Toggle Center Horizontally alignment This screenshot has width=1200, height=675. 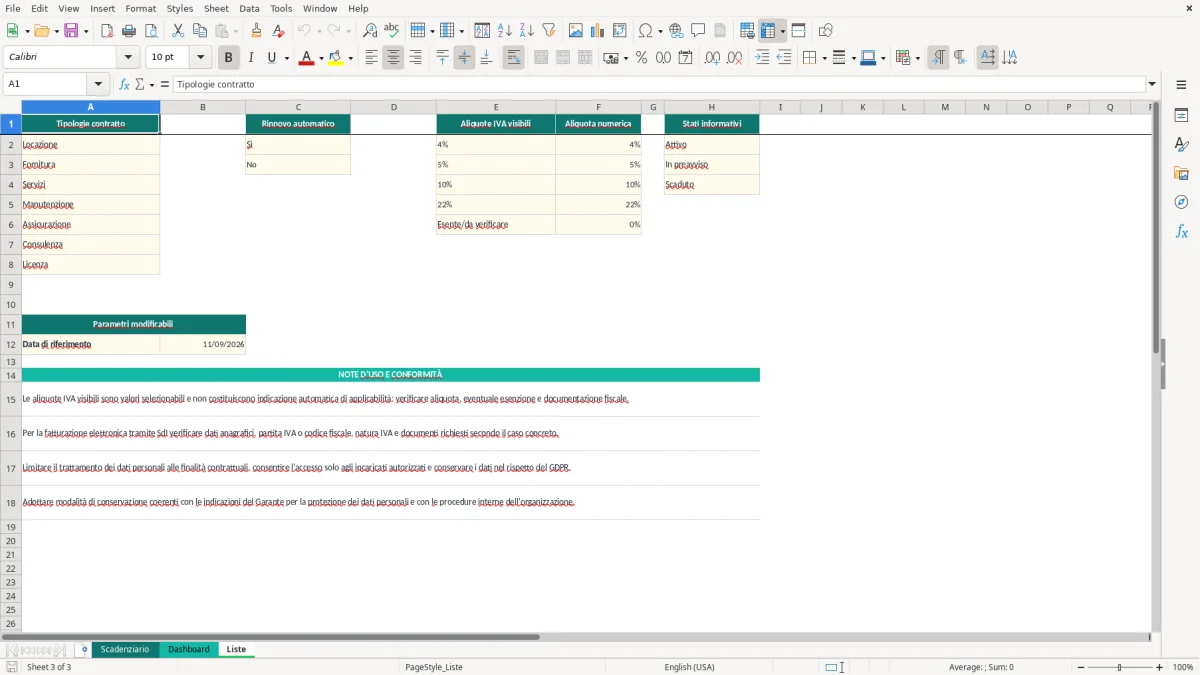coord(393,58)
